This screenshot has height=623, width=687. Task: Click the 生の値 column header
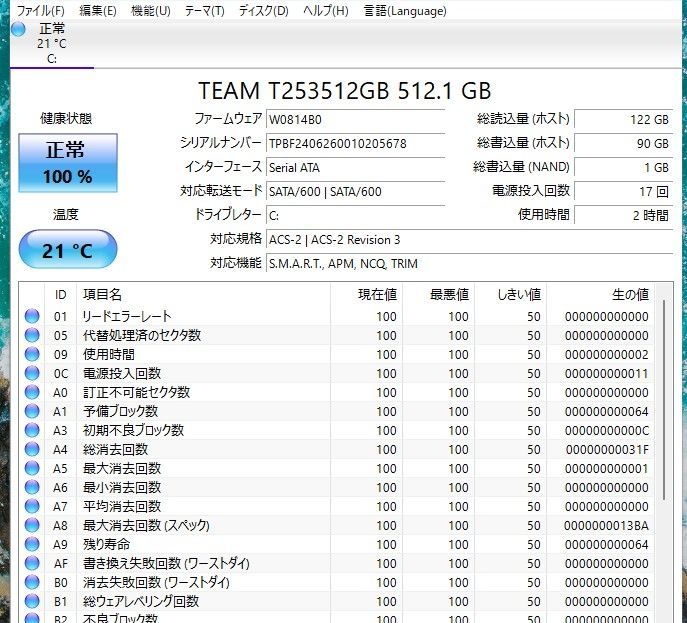600,295
